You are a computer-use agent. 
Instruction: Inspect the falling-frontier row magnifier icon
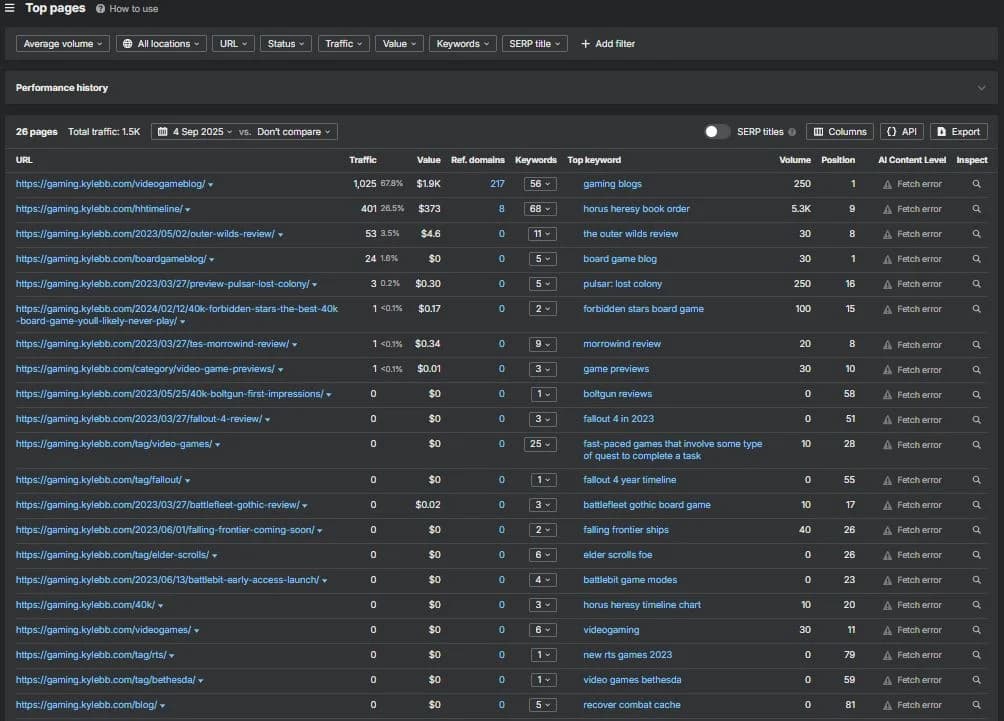(x=976, y=530)
